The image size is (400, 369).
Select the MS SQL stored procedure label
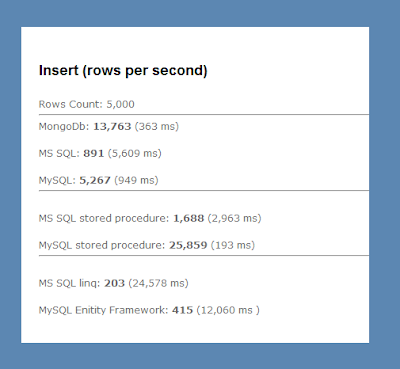pyautogui.click(x=104, y=219)
